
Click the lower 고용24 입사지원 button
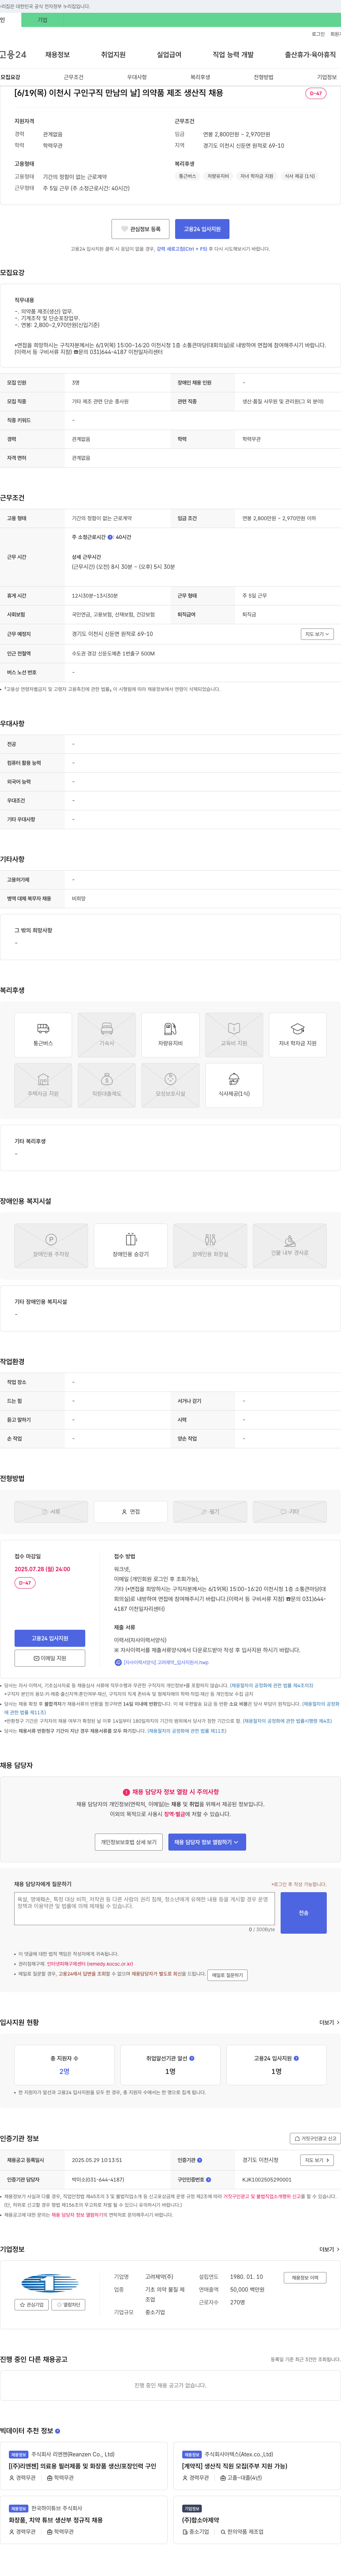tap(50, 1638)
